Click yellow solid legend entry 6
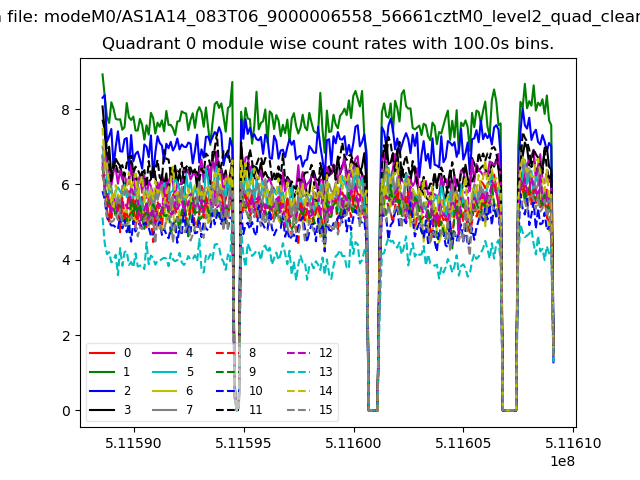Screen dimensions: 640x480 point(173,391)
